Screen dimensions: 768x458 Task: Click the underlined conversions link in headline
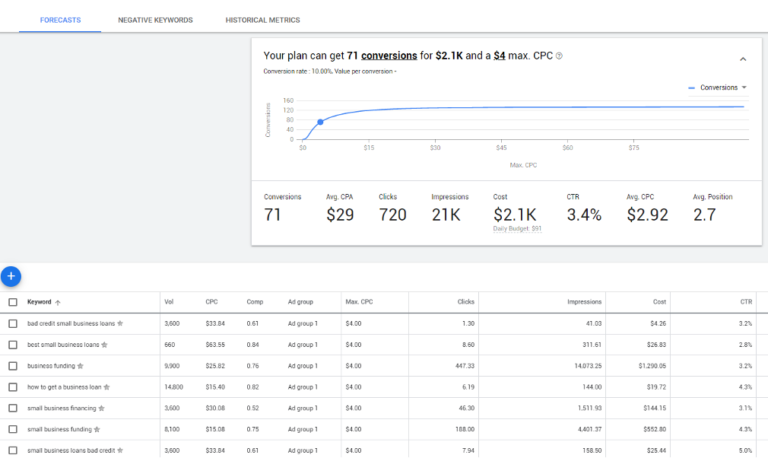389,56
